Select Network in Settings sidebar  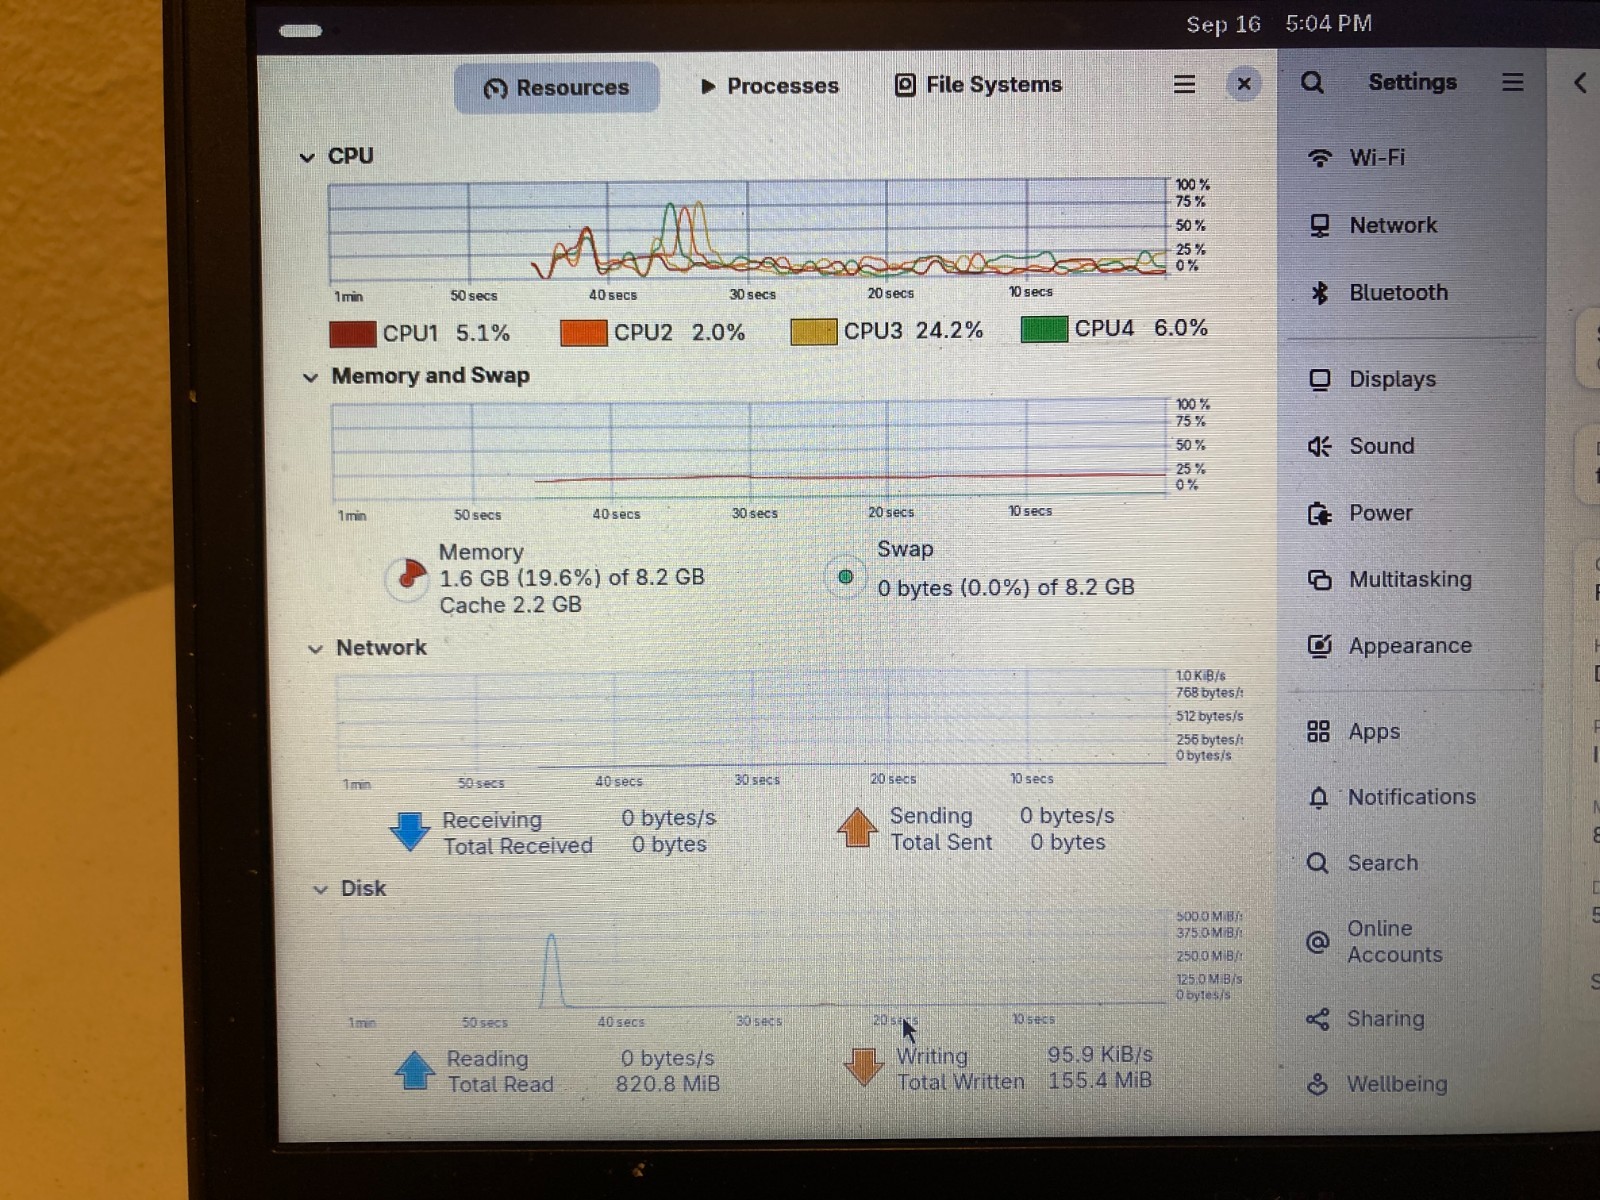click(1411, 225)
